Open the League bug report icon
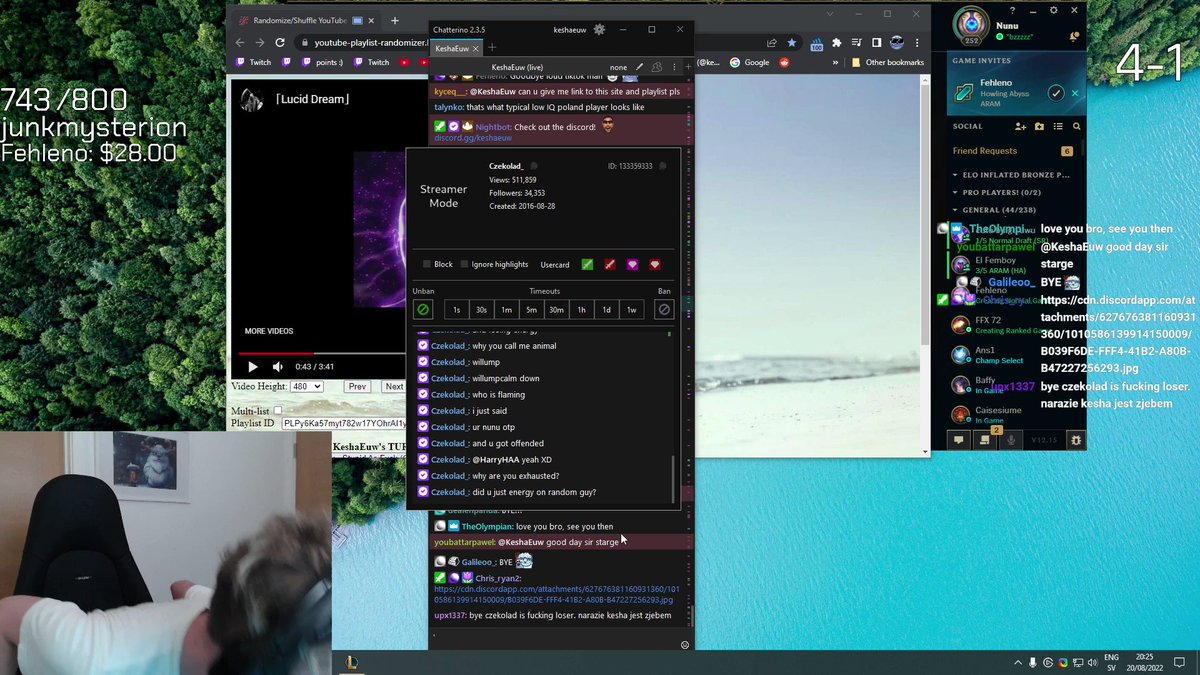The image size is (1200, 675). pos(1076,440)
